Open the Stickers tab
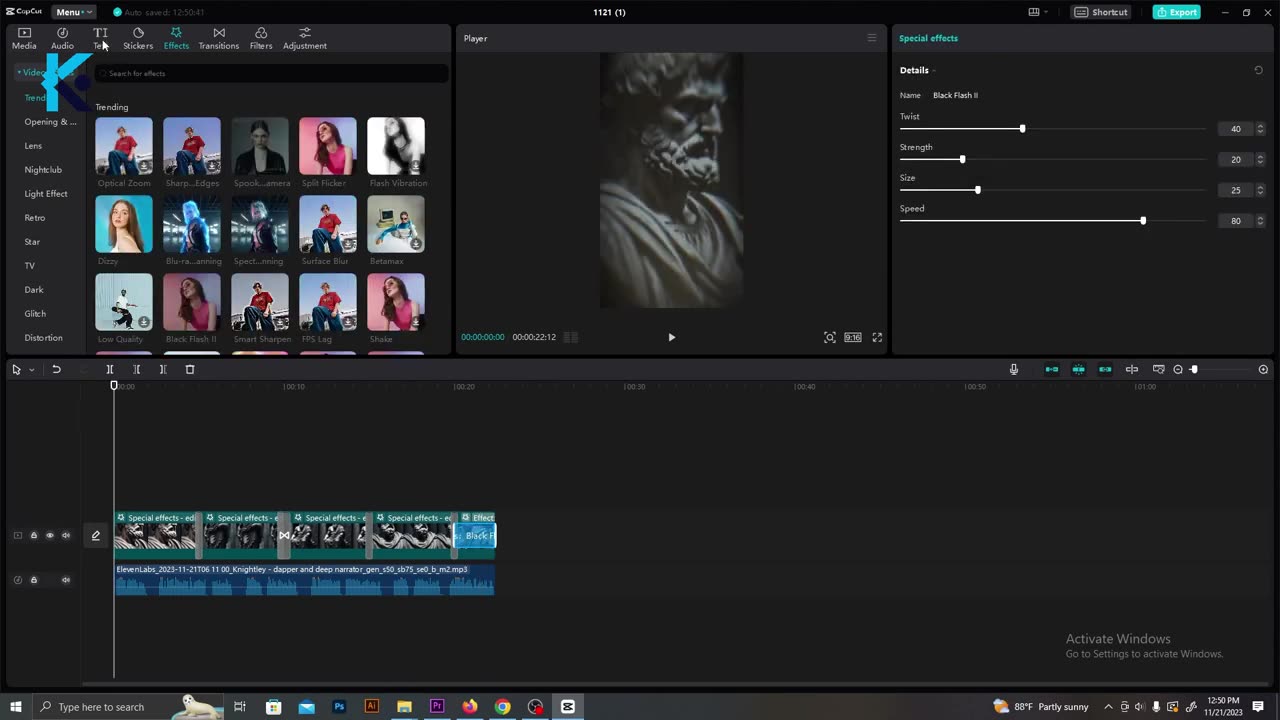 138,39
